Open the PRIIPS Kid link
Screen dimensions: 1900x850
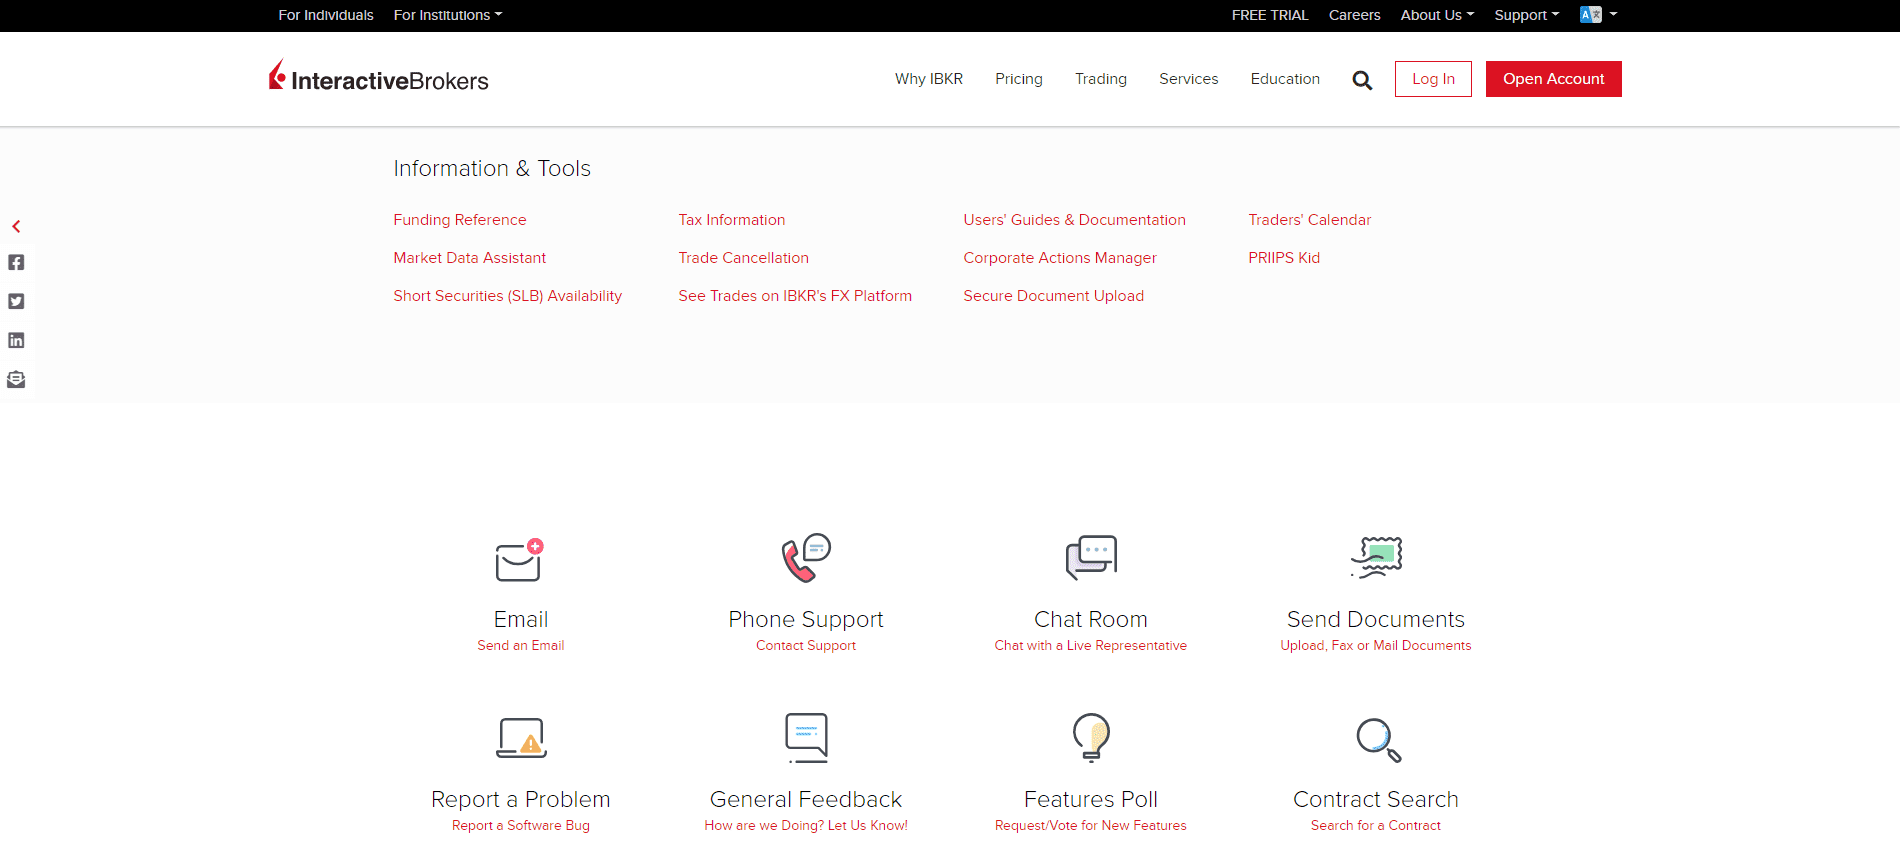click(1284, 258)
